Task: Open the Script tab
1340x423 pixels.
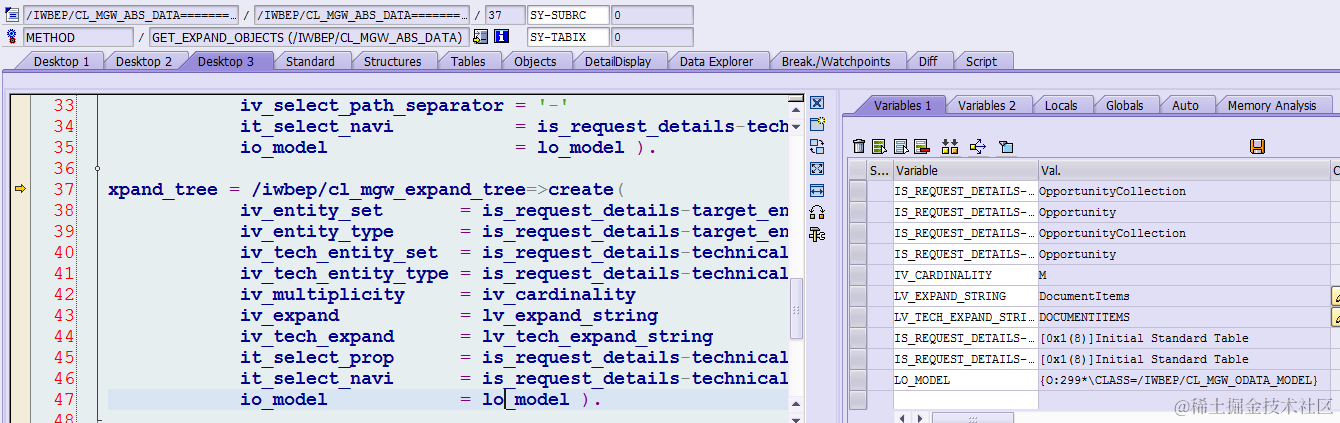Action: [x=981, y=61]
